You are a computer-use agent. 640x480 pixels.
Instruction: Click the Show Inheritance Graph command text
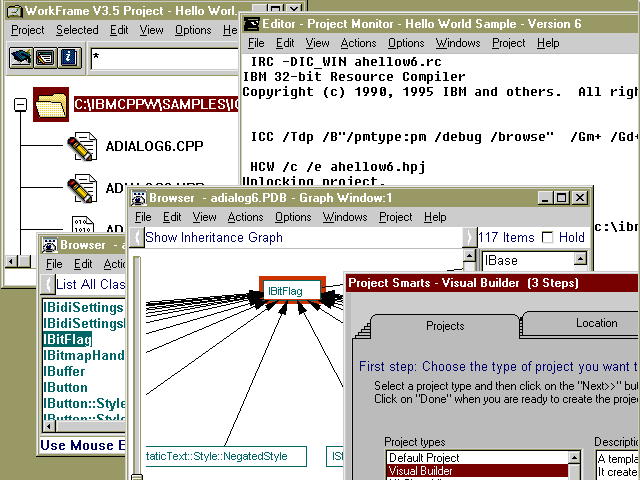click(x=214, y=238)
